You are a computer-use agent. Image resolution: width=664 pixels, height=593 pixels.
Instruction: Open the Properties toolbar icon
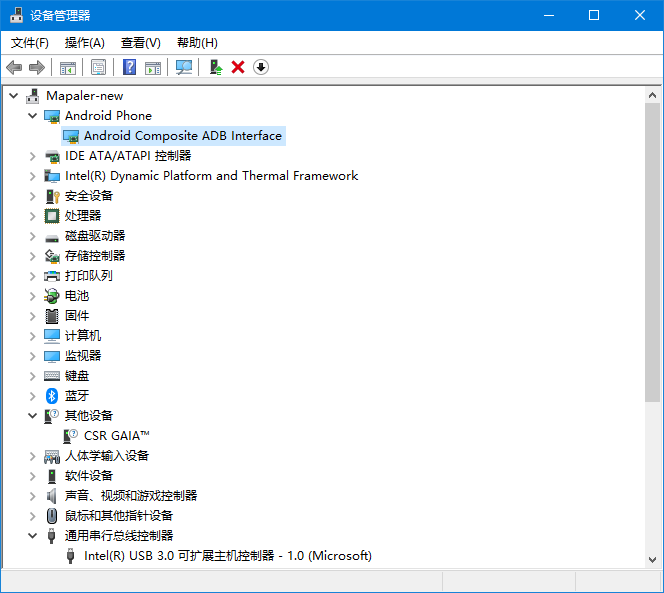click(x=98, y=67)
